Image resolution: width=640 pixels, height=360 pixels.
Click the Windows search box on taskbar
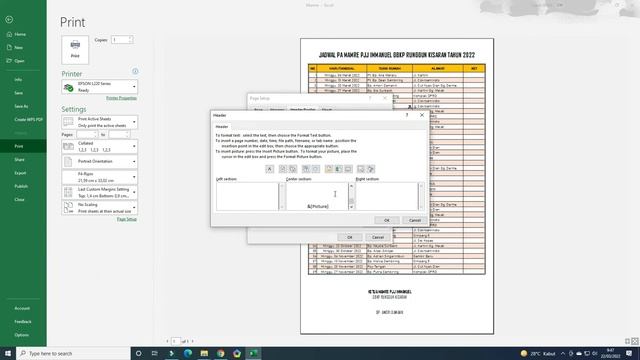pyautogui.click(x=73, y=353)
